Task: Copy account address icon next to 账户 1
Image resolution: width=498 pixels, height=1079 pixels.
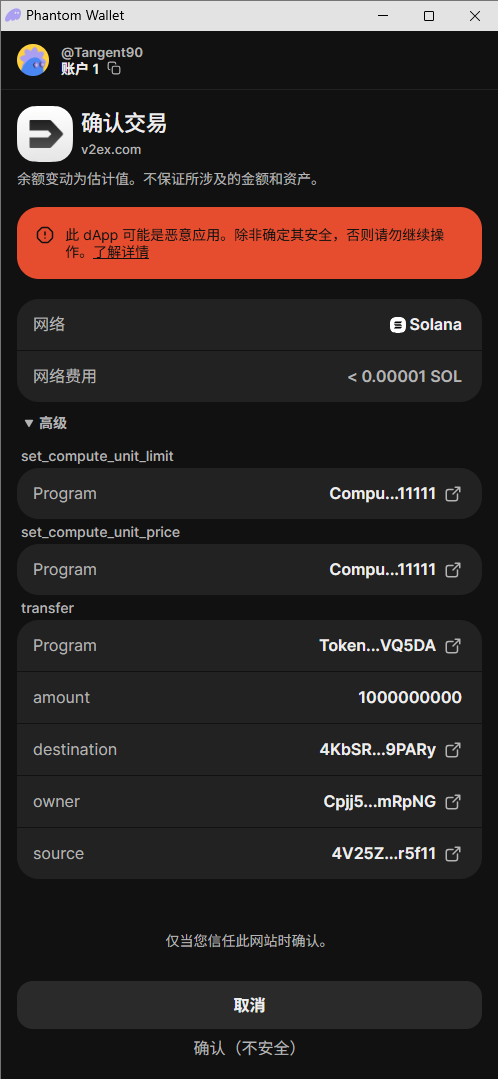Action: click(x=114, y=68)
